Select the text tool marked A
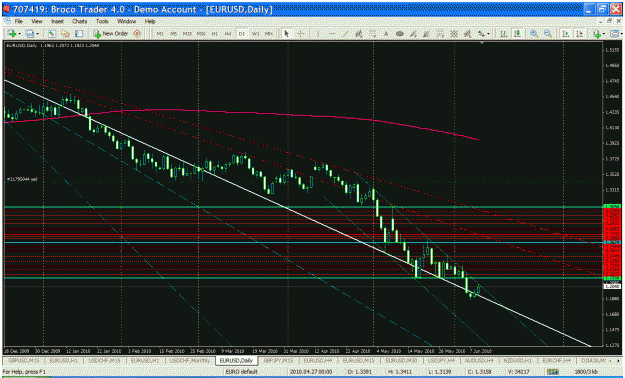Viewport: 625px width, 378px height. (x=386, y=34)
